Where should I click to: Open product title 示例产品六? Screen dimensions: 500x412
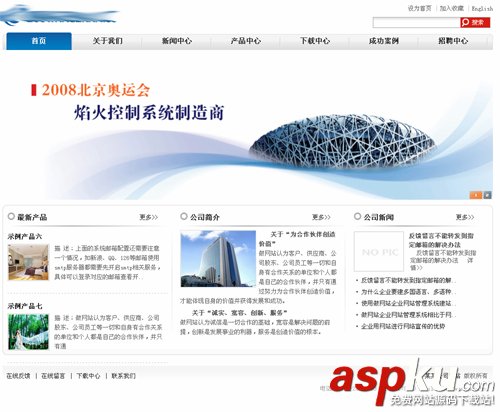point(25,236)
